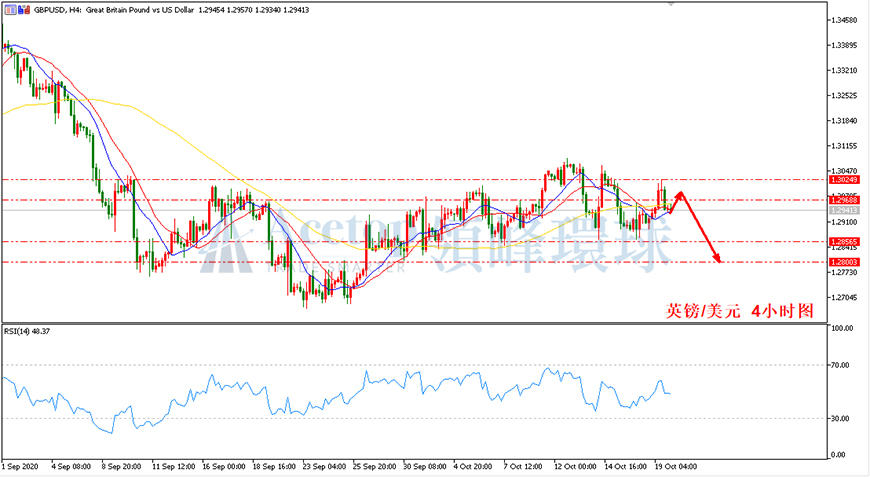Select the 1.28003 red price label

pyautogui.click(x=844, y=262)
